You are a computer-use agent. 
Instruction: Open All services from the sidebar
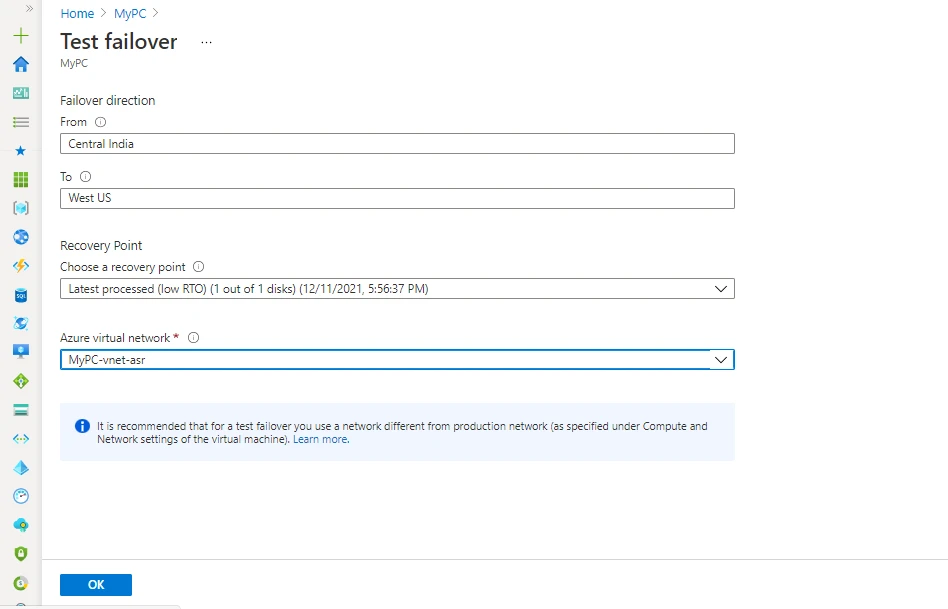(x=20, y=122)
